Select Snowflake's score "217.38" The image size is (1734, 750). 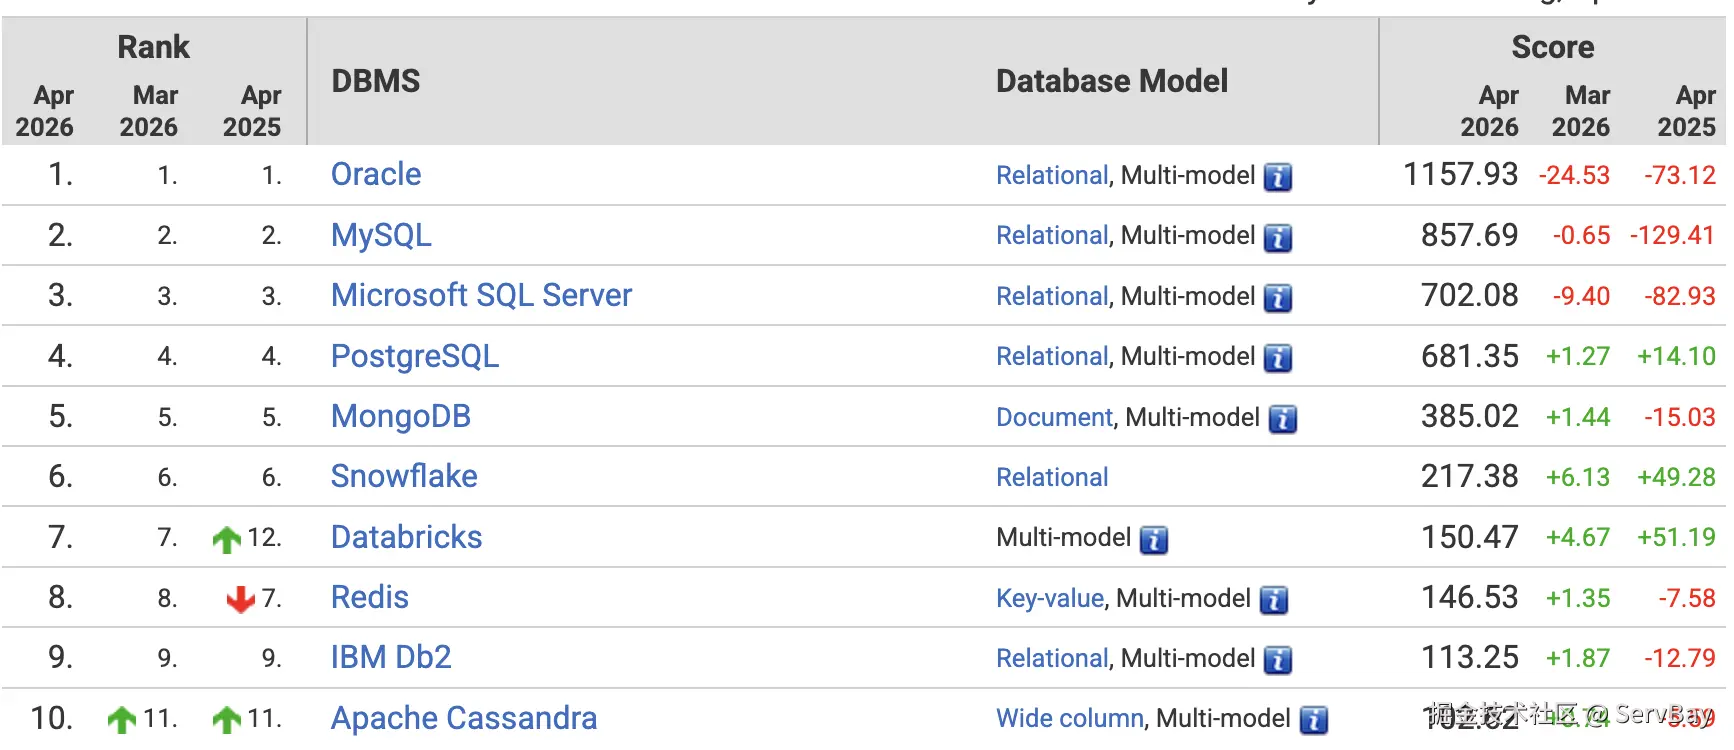1469,476
